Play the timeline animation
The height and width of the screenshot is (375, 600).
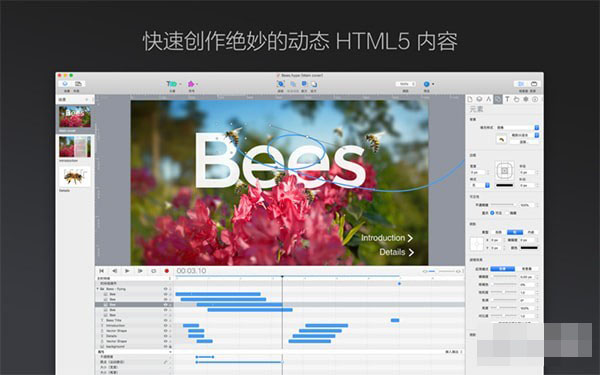point(127,271)
